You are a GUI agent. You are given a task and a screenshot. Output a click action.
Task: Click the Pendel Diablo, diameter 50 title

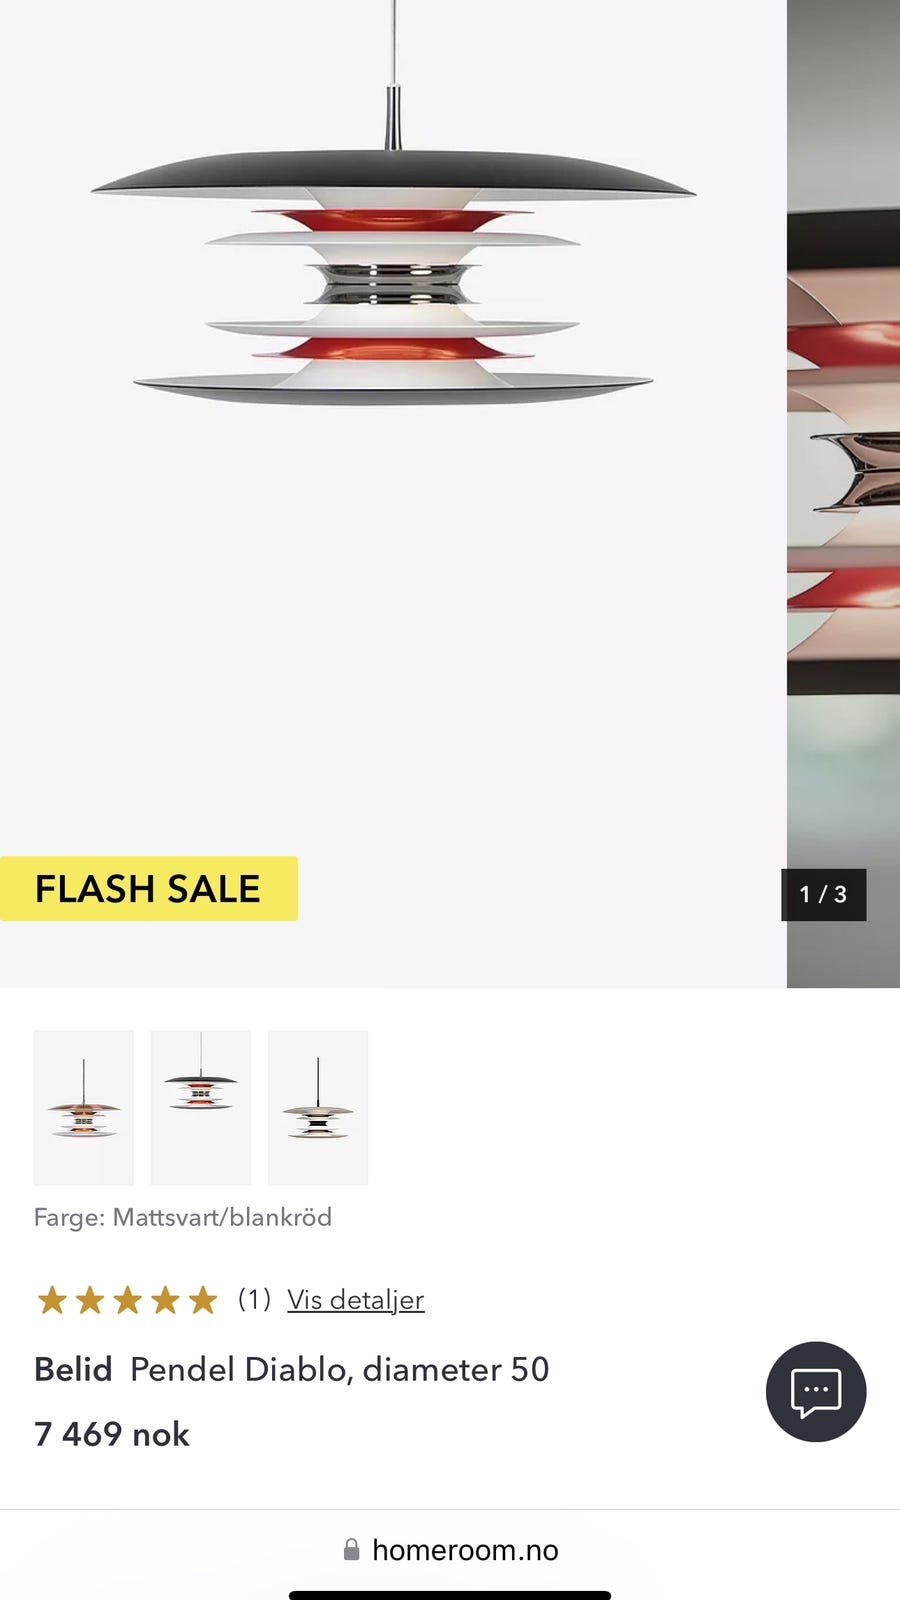click(340, 1369)
